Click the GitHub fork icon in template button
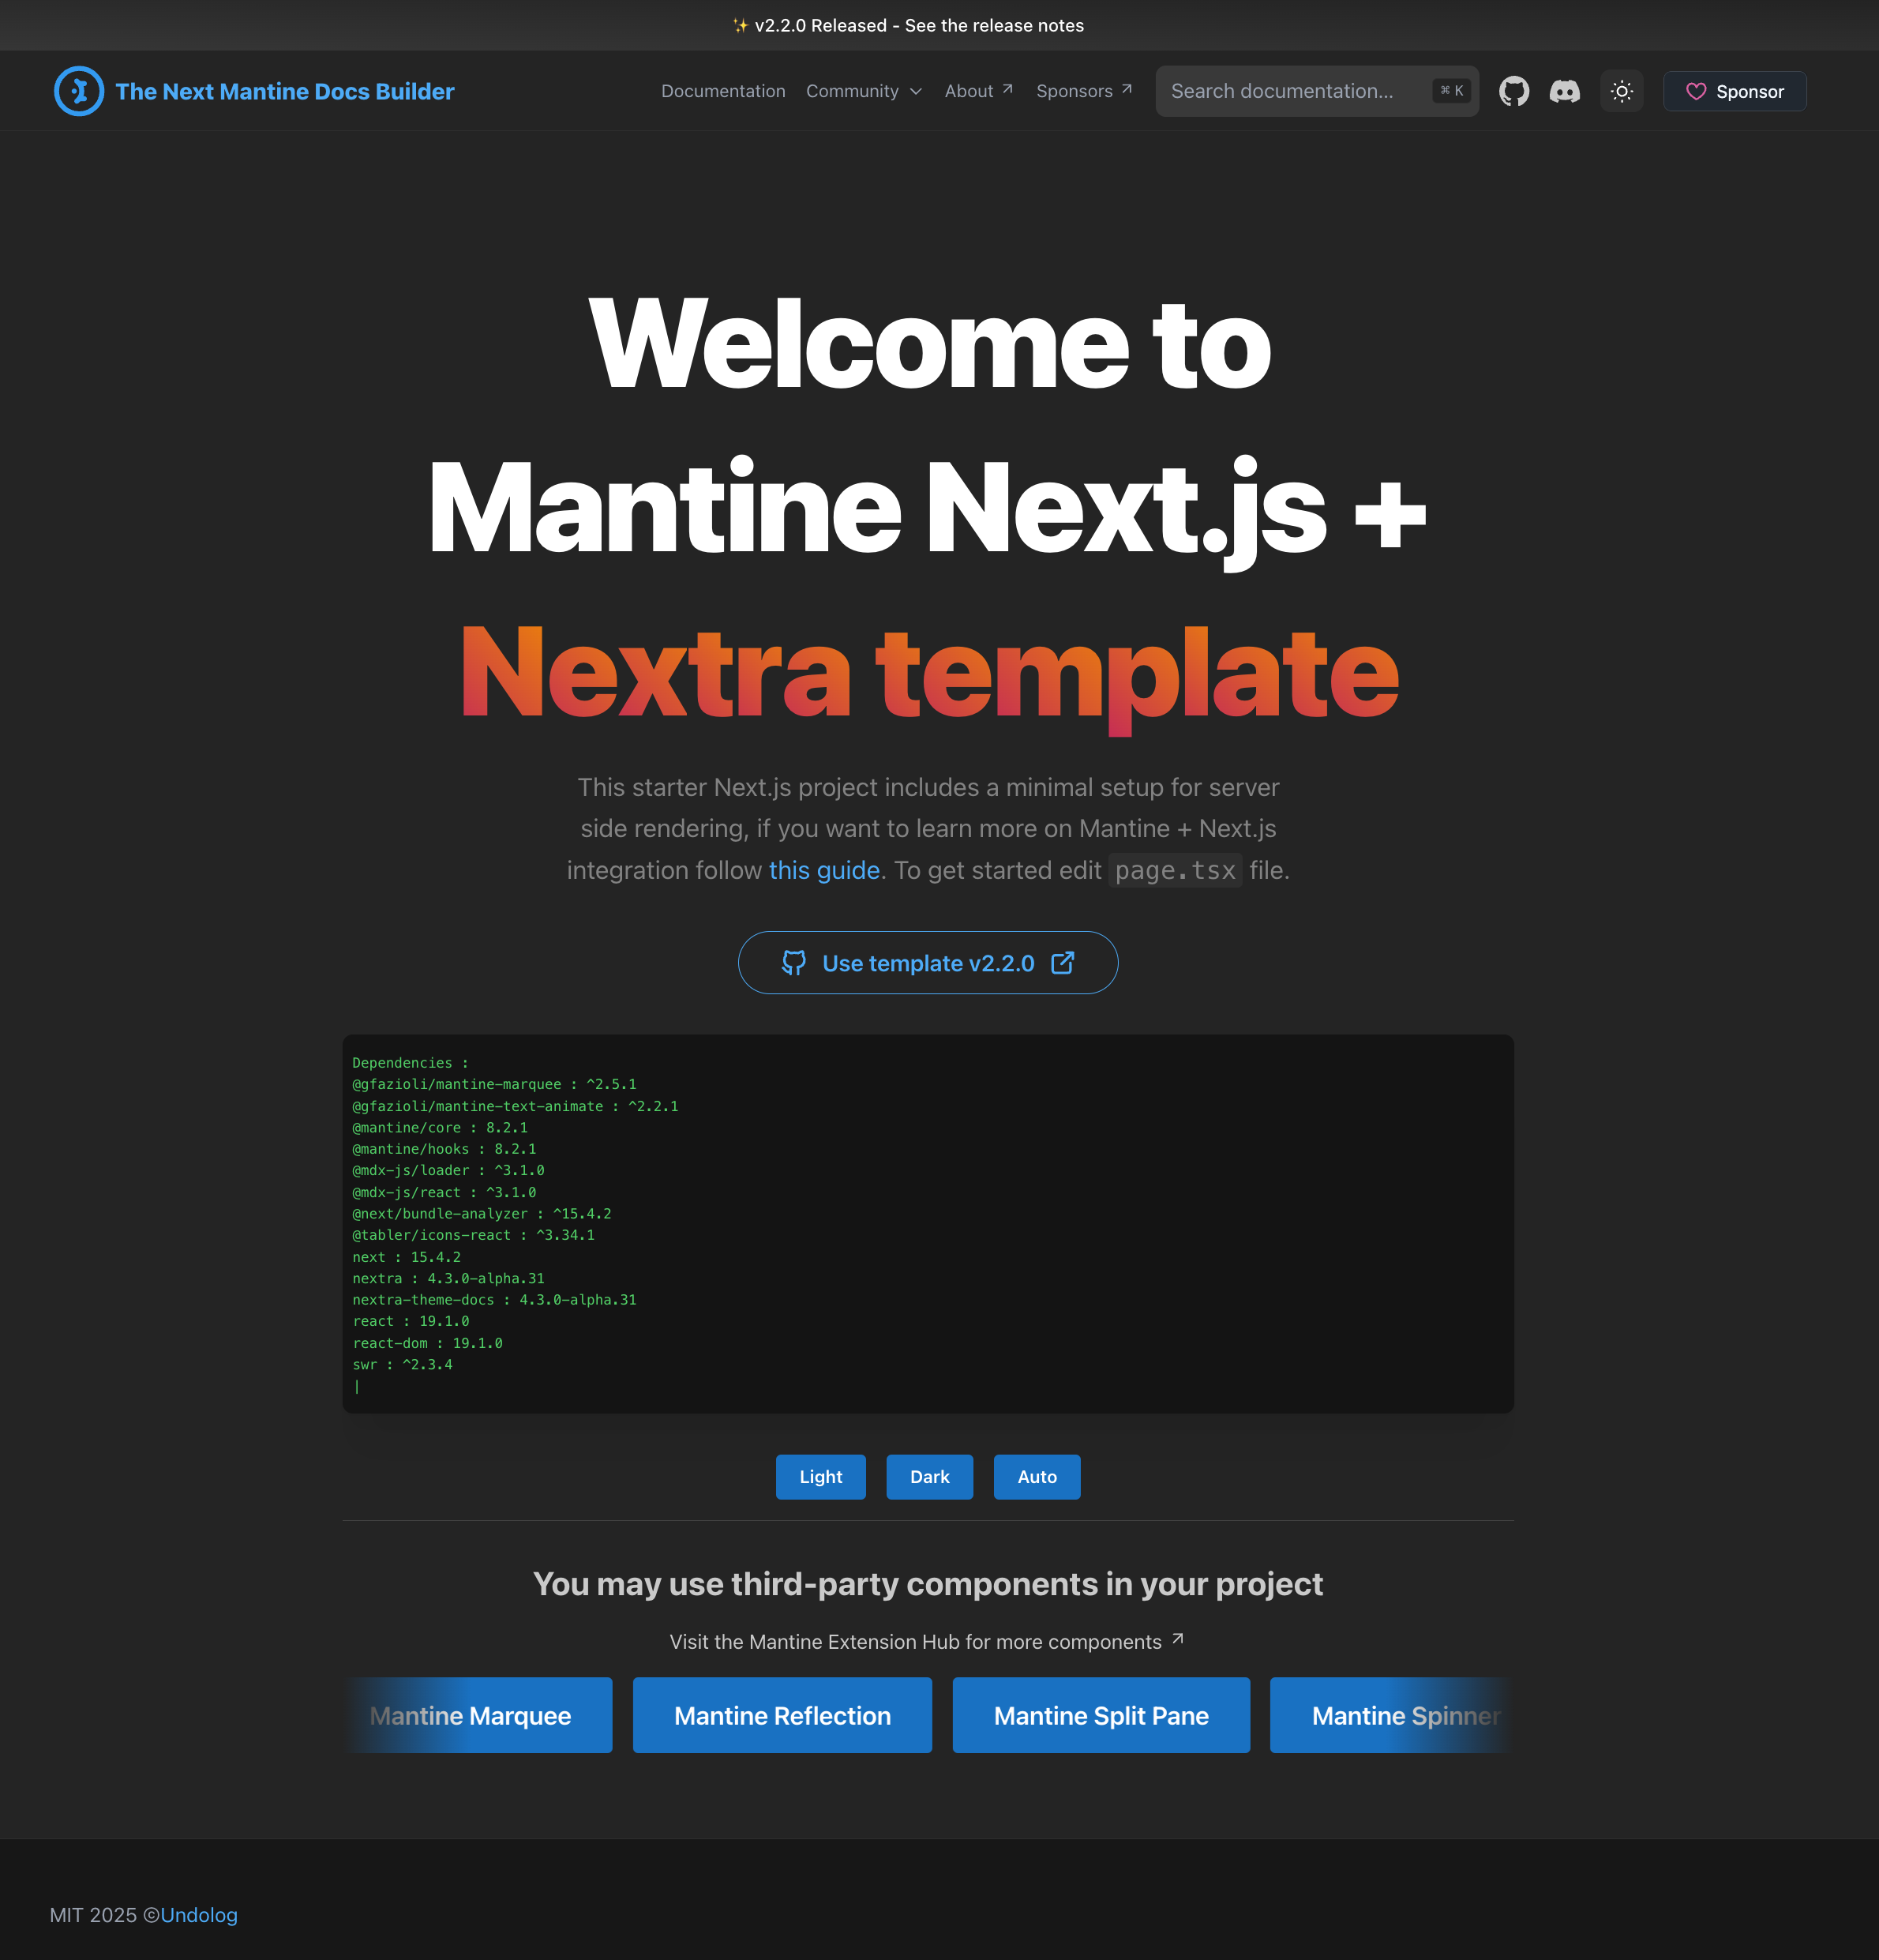Screen dimensions: 1879x1960 point(794,962)
